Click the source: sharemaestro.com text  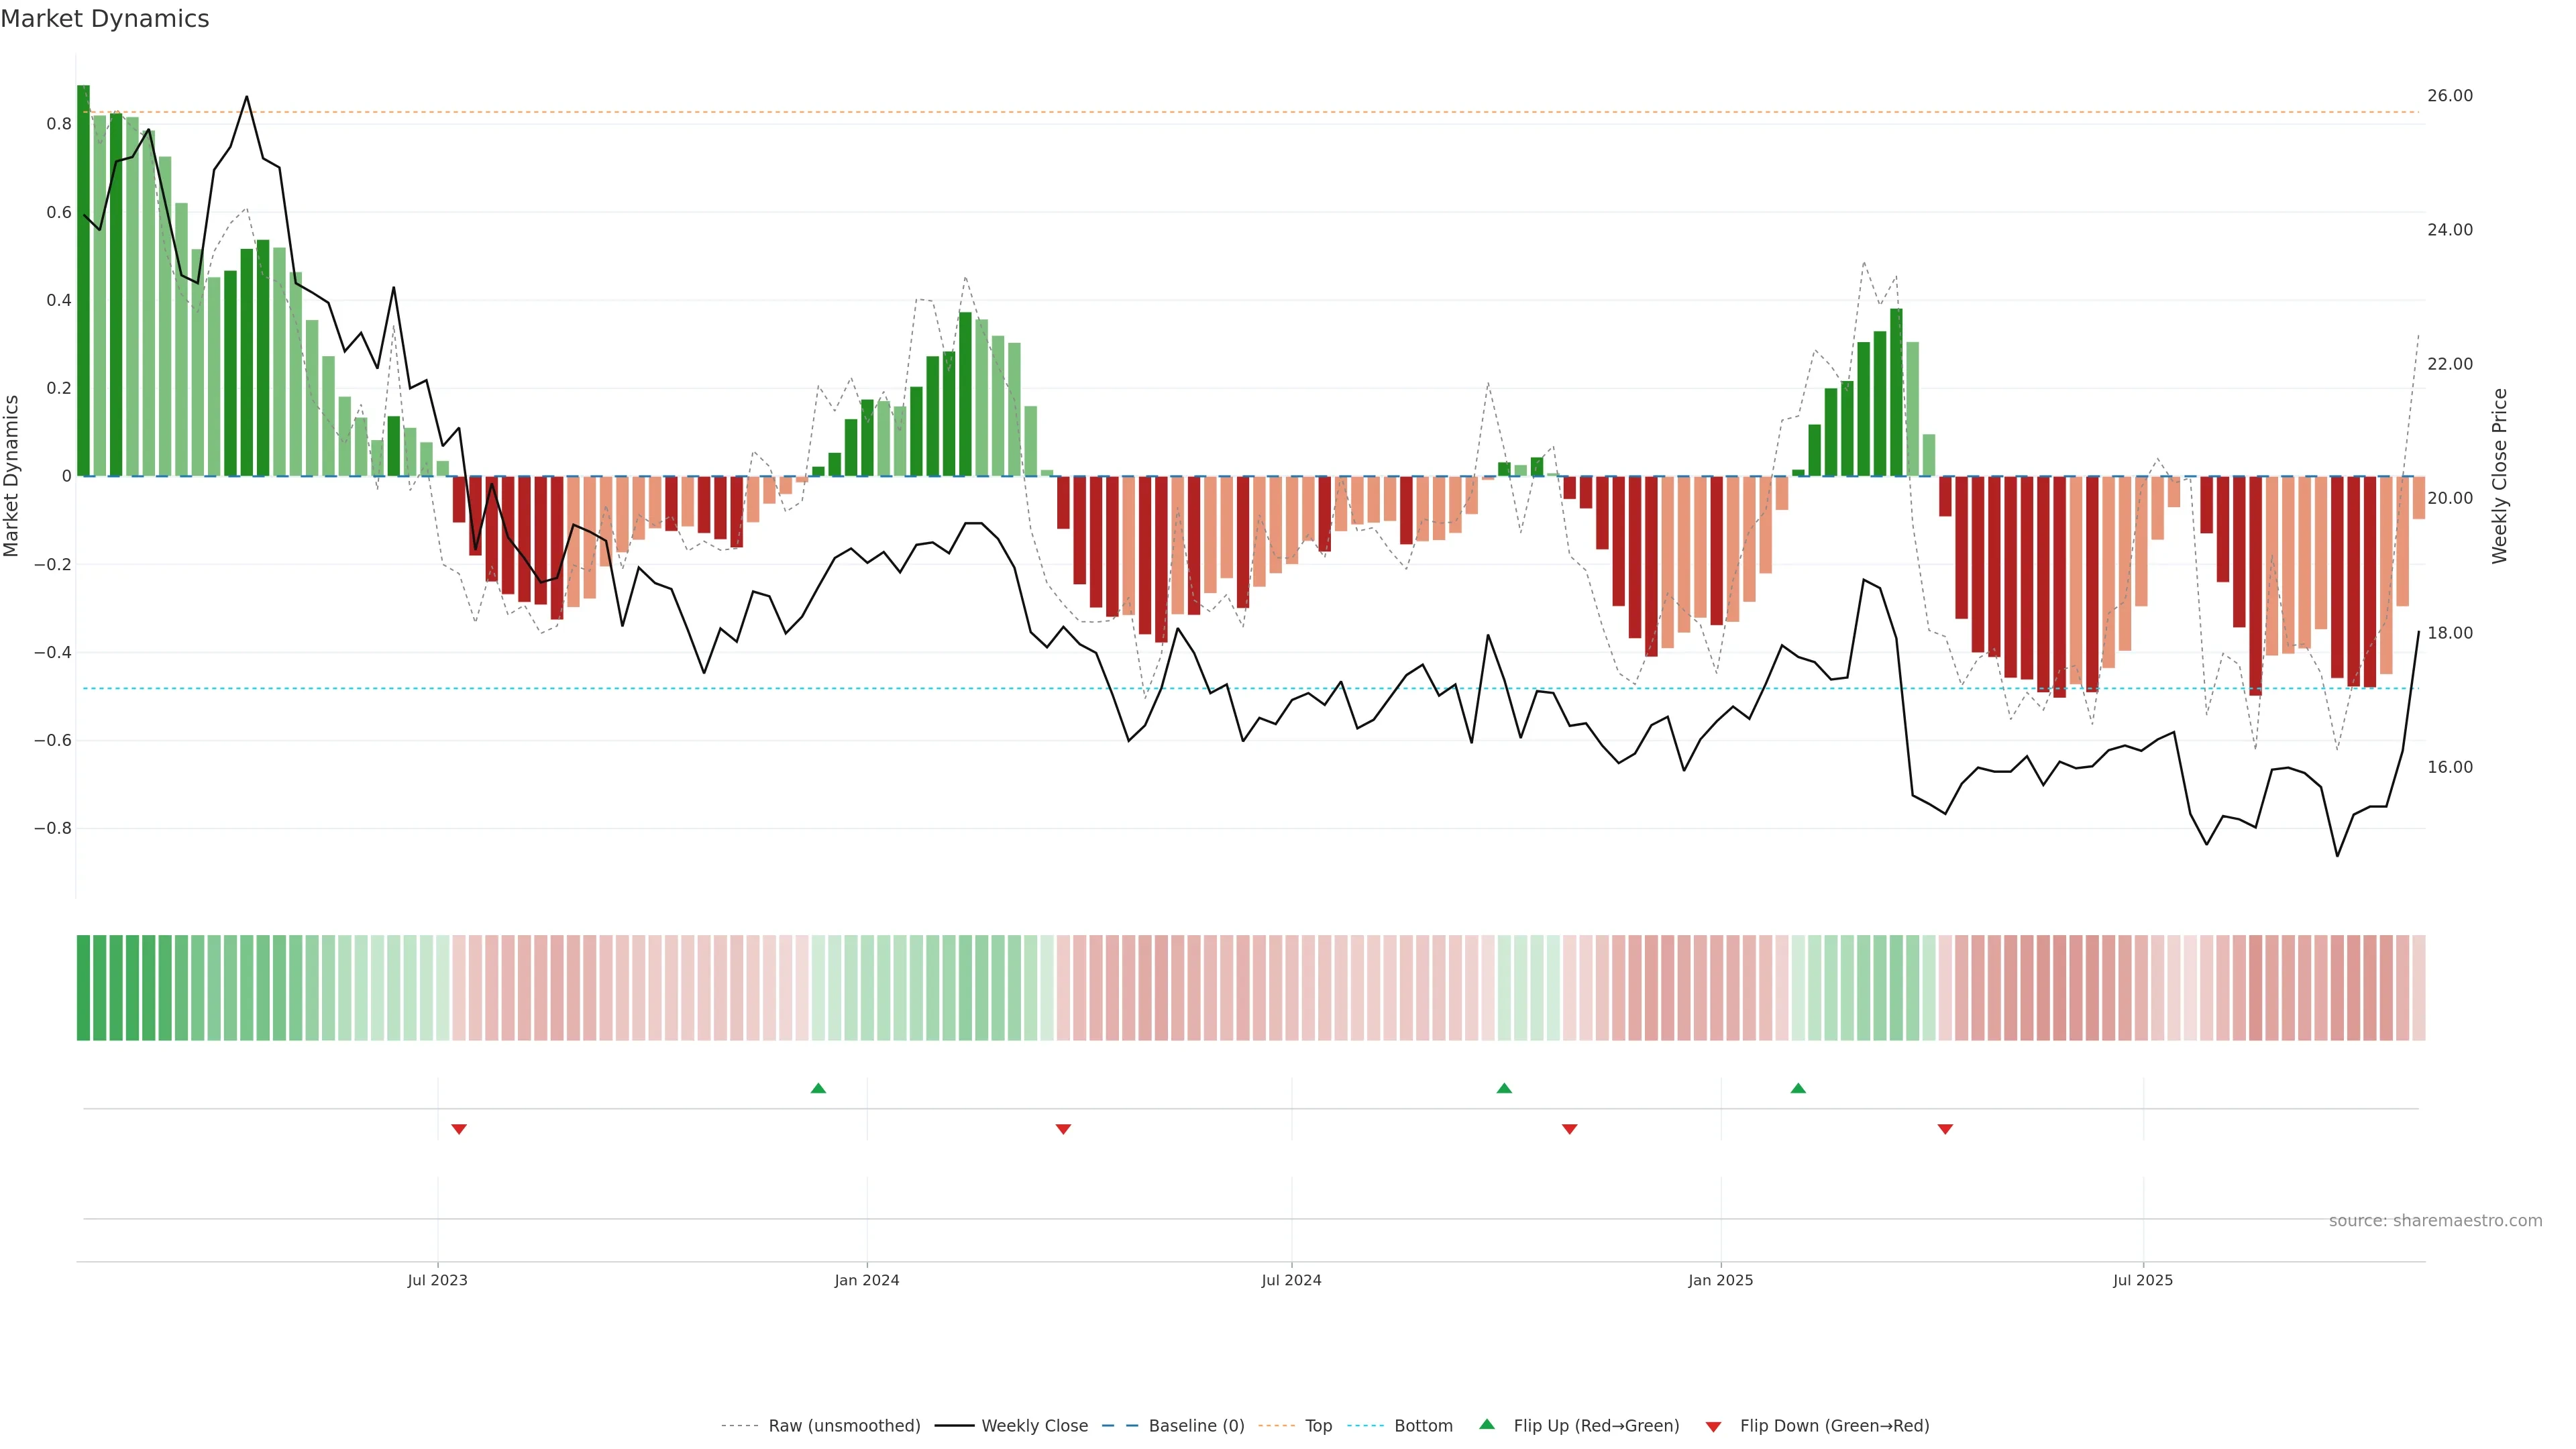[2435, 1221]
